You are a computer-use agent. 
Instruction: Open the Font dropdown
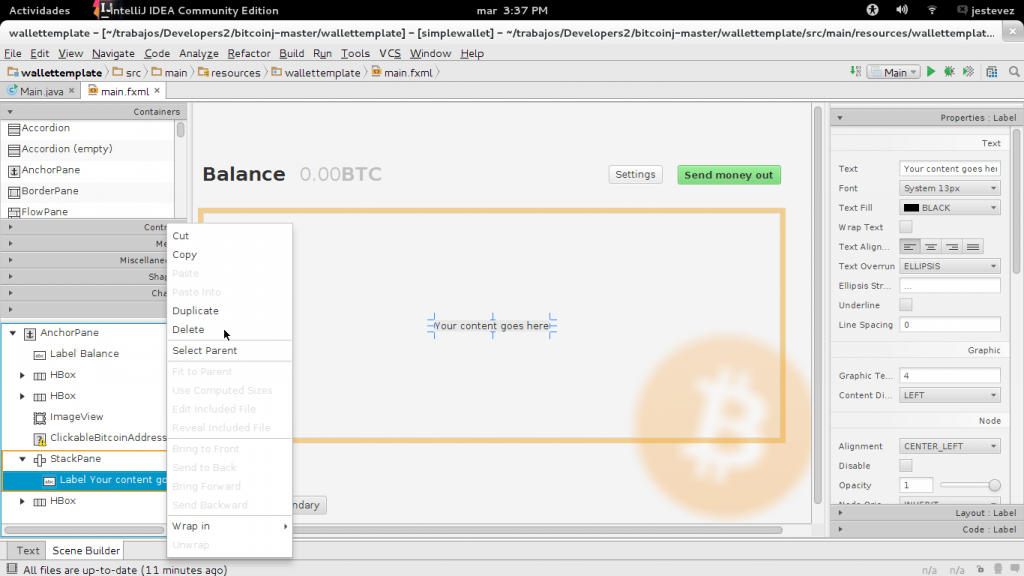950,188
